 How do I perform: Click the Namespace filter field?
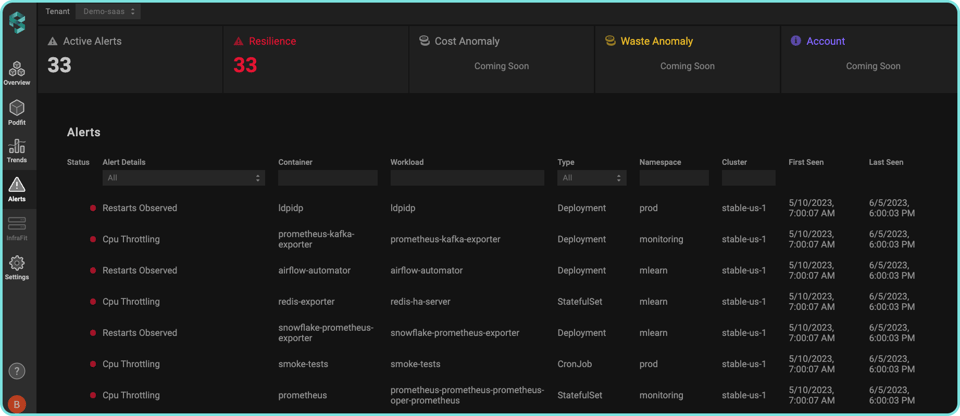pyautogui.click(x=674, y=178)
